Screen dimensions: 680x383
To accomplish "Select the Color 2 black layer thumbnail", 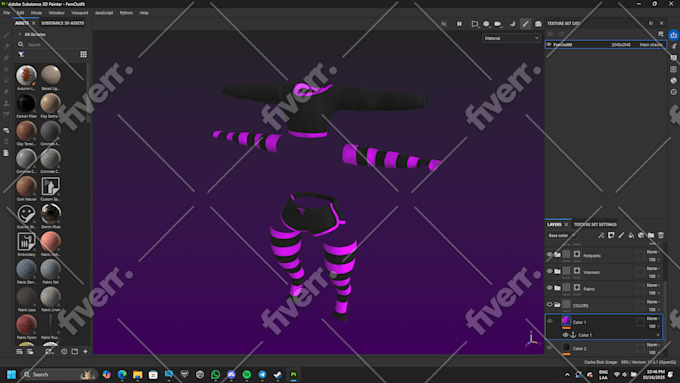I will 566,347.
